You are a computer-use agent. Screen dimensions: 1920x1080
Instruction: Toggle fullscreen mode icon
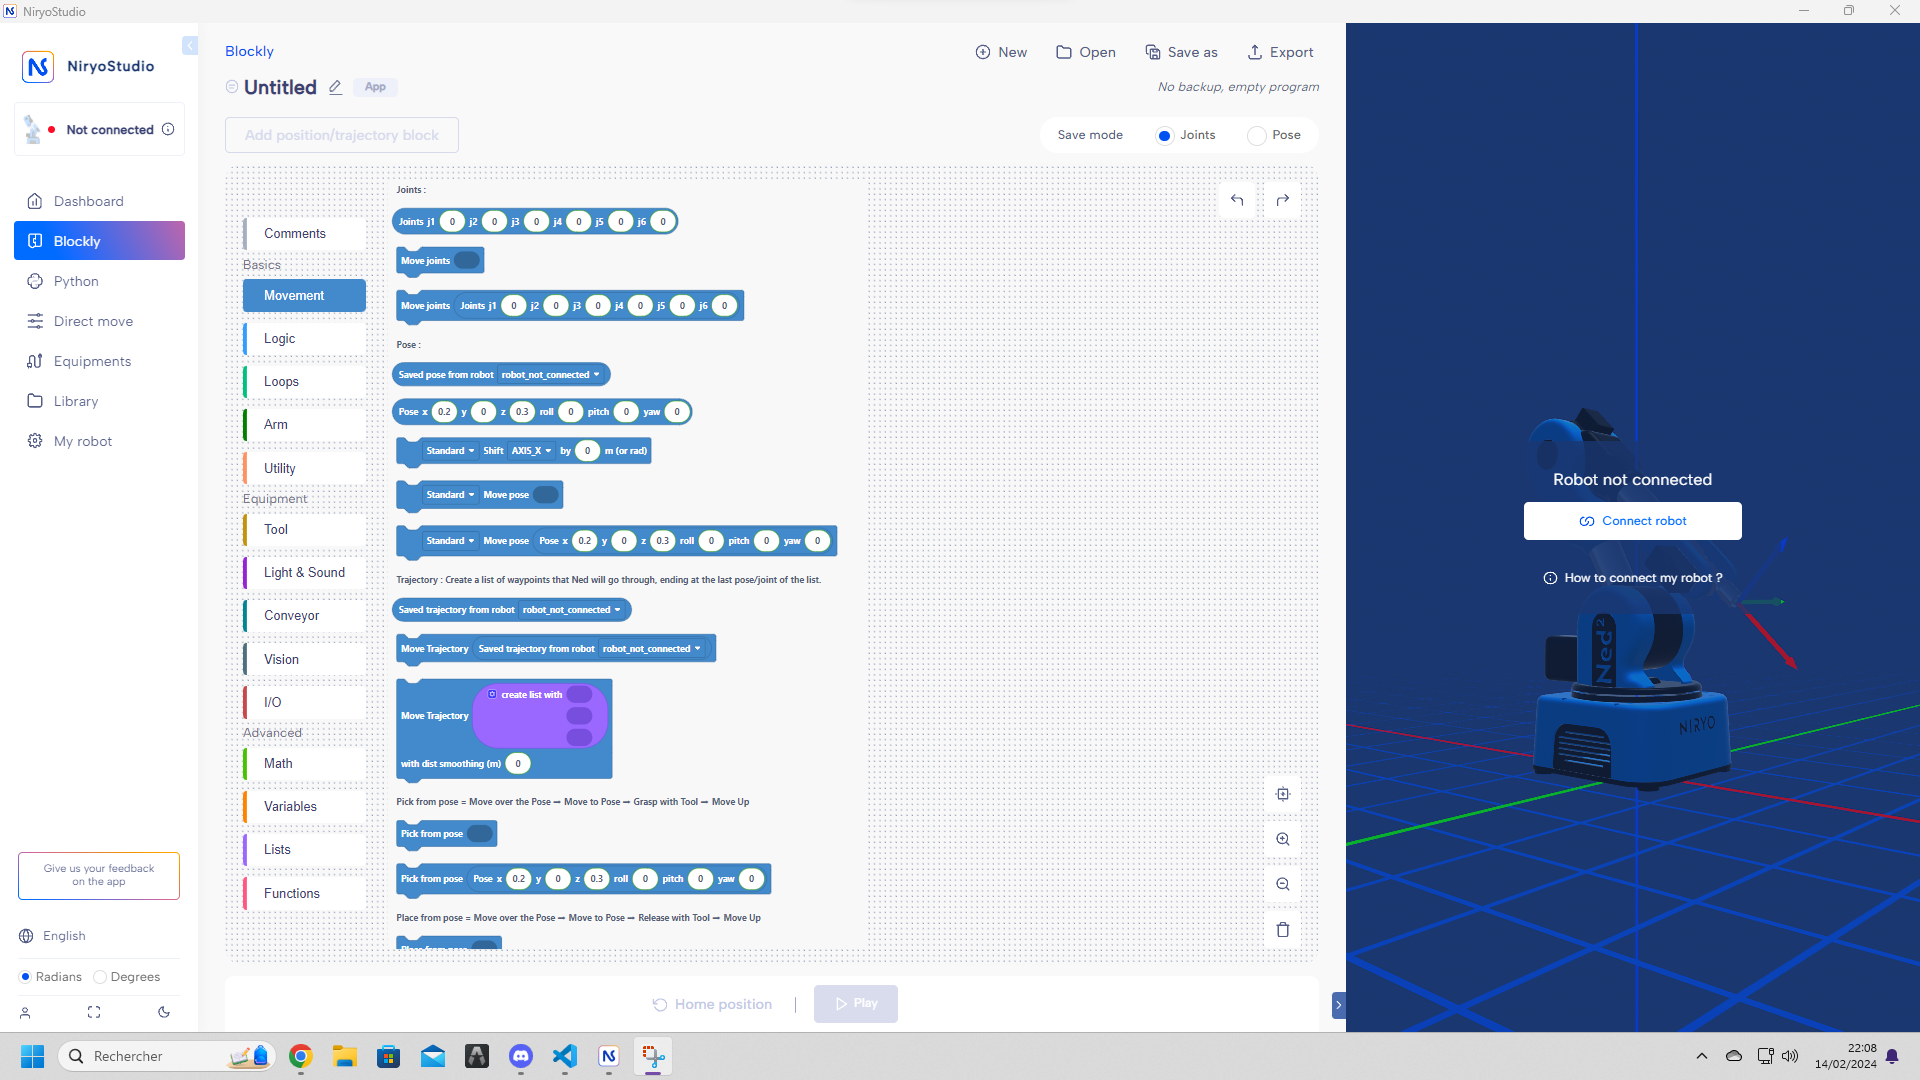pyautogui.click(x=94, y=1012)
